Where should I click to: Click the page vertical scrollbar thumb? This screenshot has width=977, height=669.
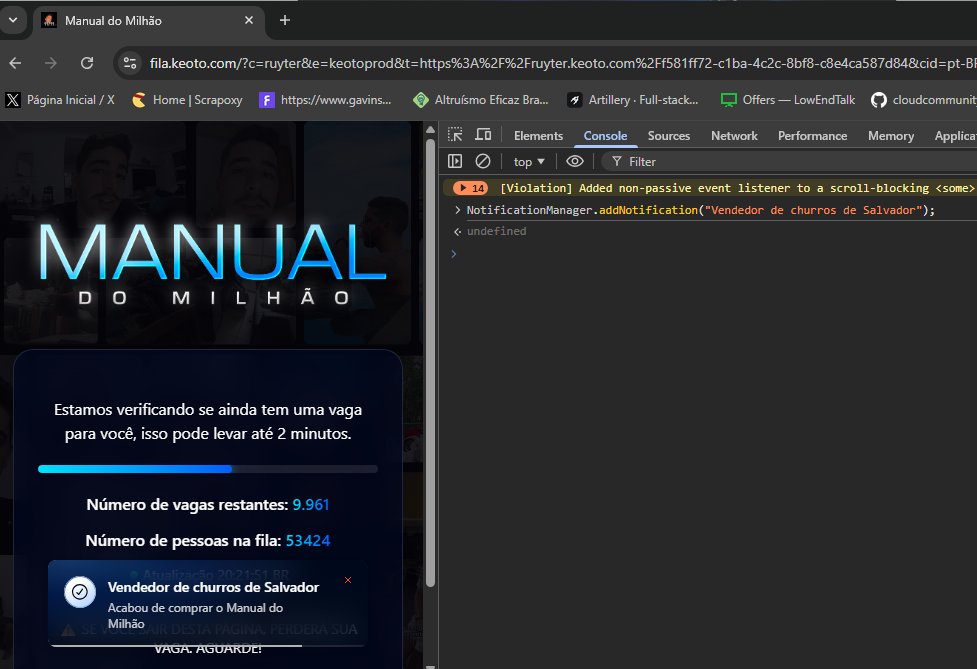(x=431, y=363)
